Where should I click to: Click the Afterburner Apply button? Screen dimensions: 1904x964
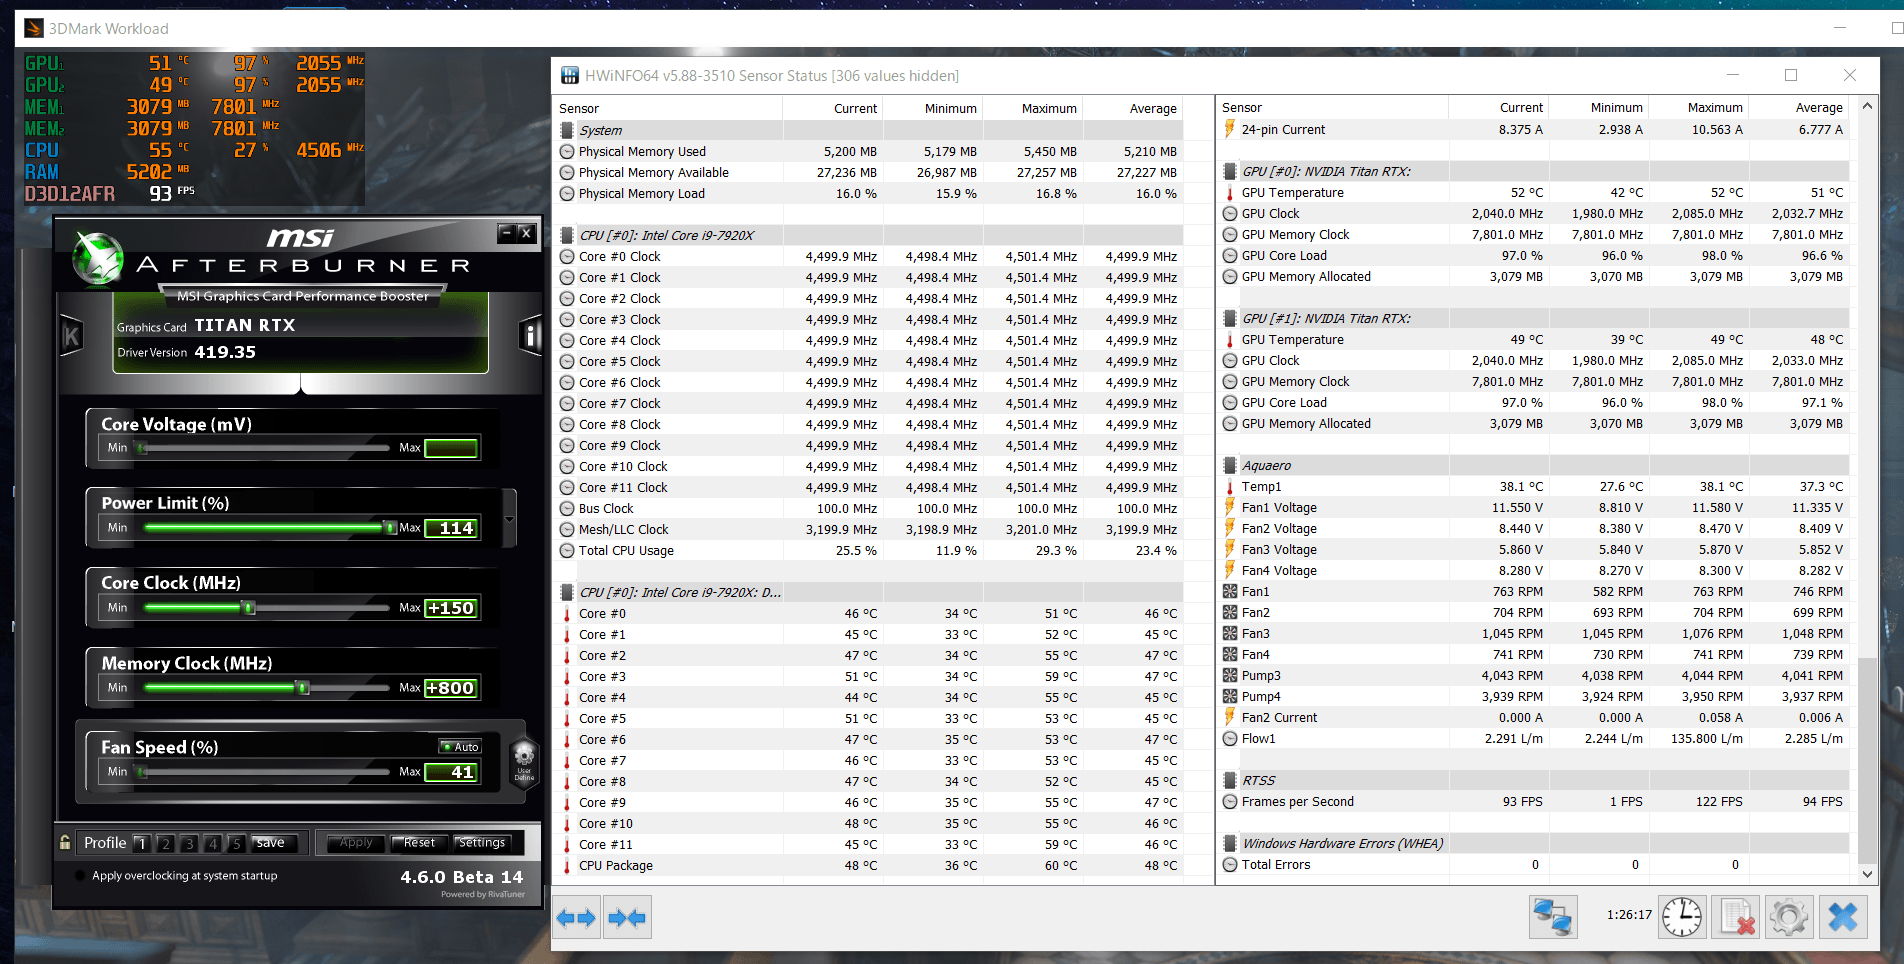coord(356,843)
